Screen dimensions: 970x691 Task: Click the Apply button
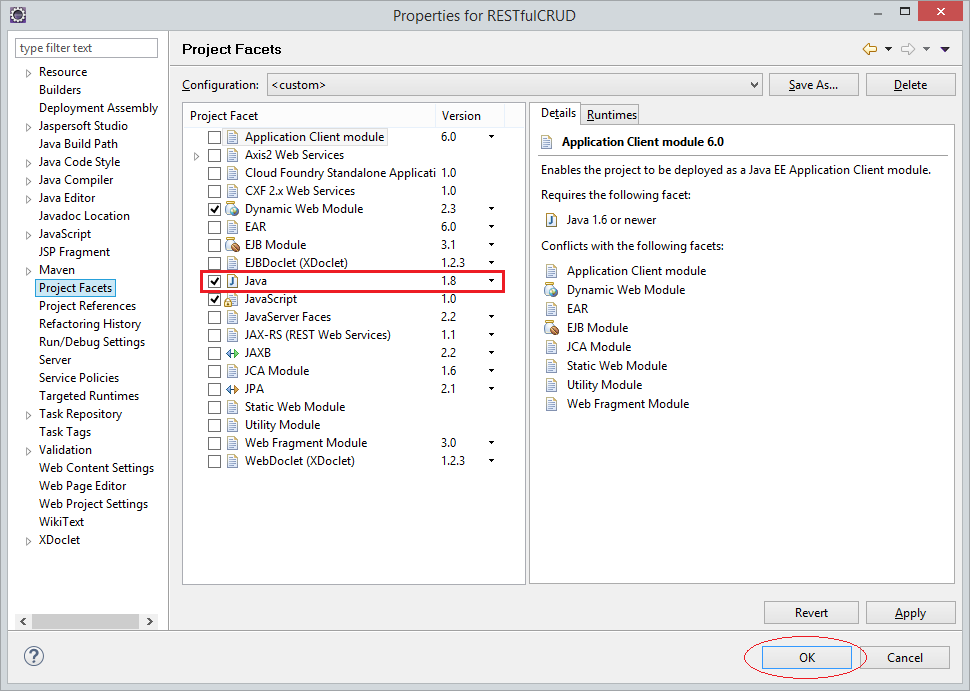click(910, 612)
